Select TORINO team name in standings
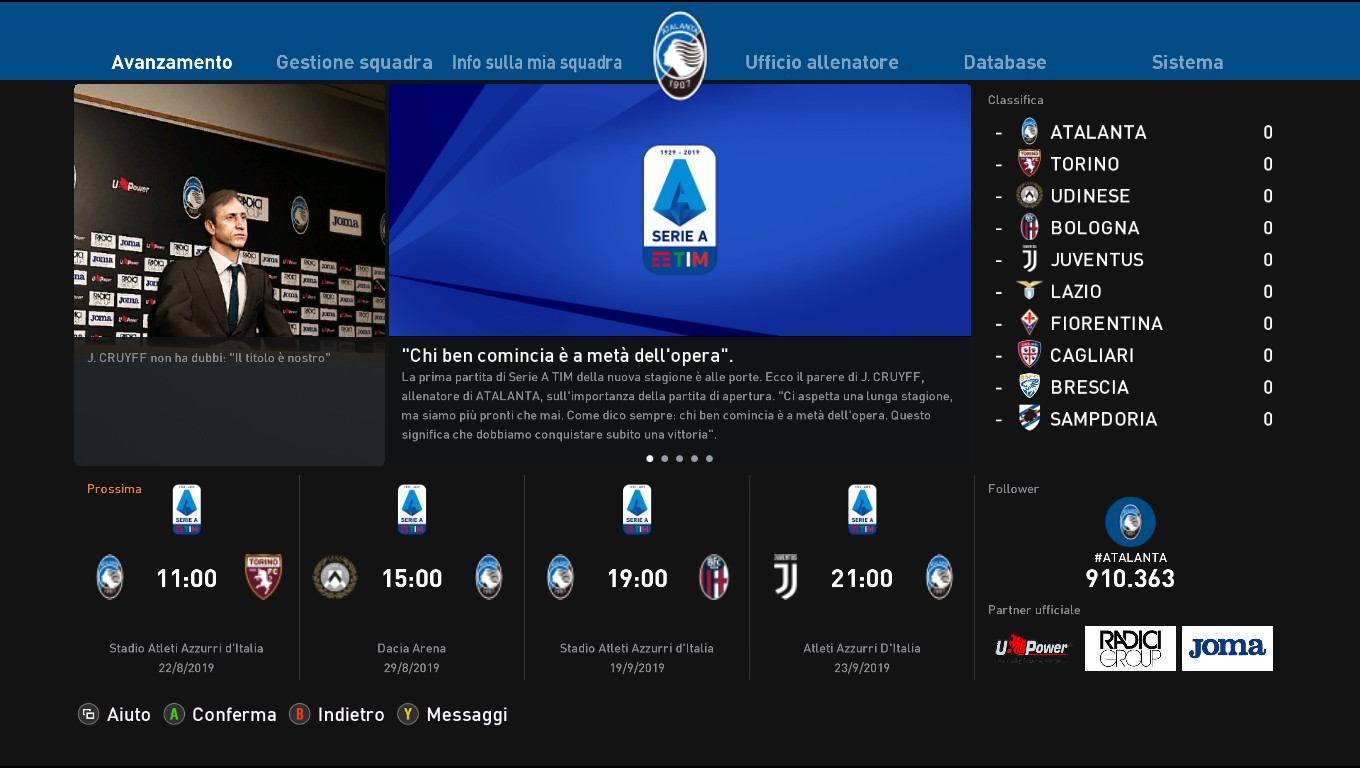The height and width of the screenshot is (768, 1360). click(x=1085, y=164)
